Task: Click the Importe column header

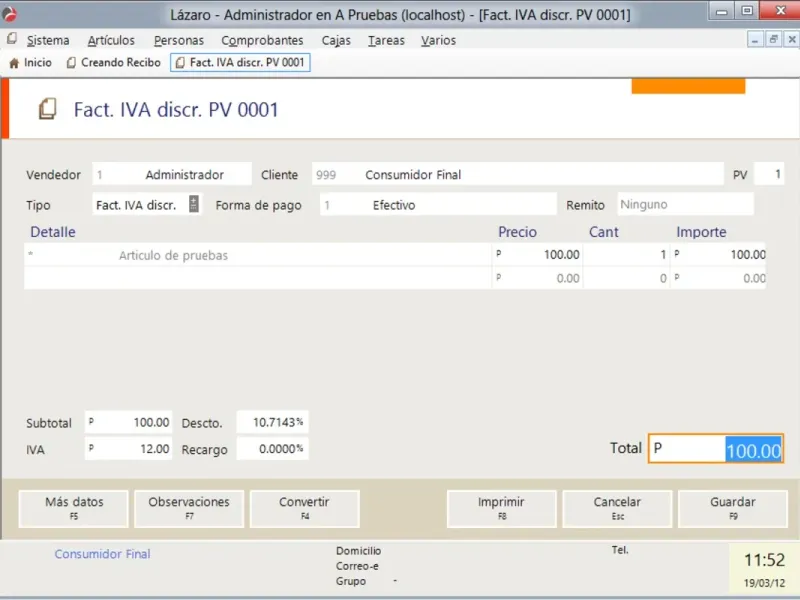Action: (701, 232)
